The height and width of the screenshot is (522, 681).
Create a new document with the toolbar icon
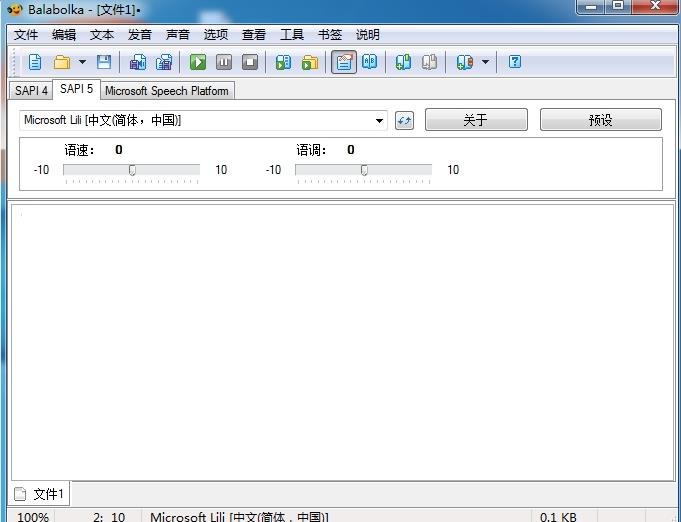[35, 62]
